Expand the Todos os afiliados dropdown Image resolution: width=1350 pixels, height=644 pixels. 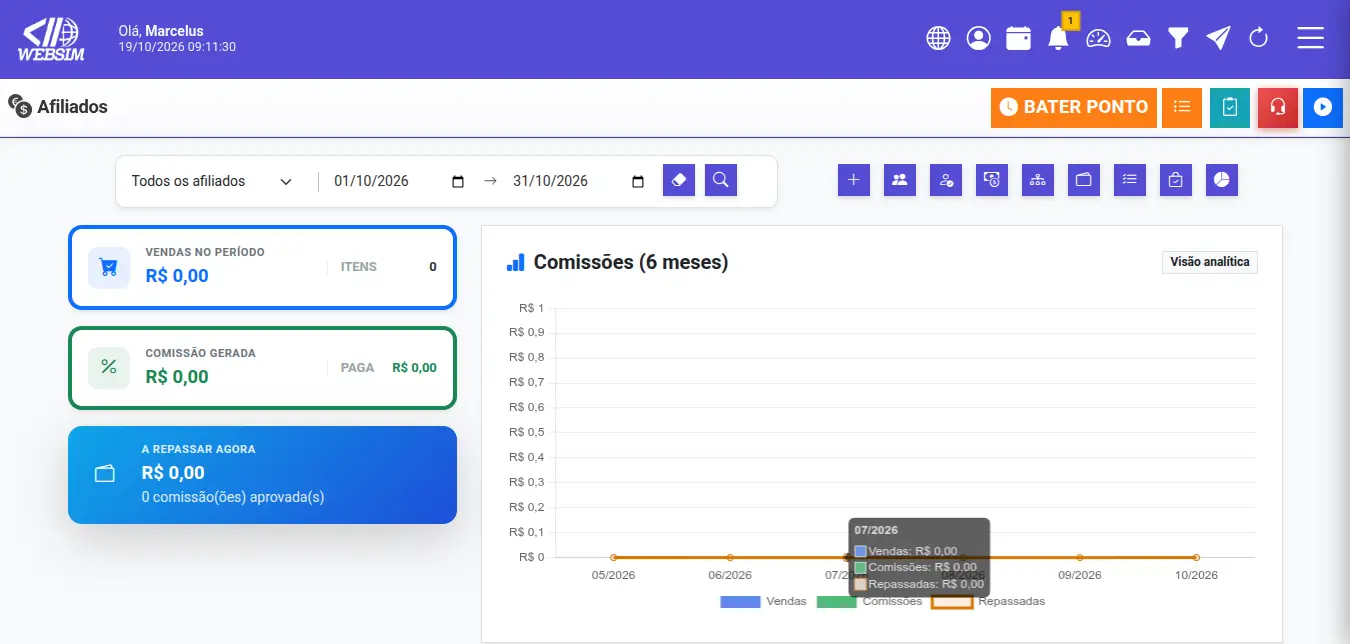click(212, 181)
